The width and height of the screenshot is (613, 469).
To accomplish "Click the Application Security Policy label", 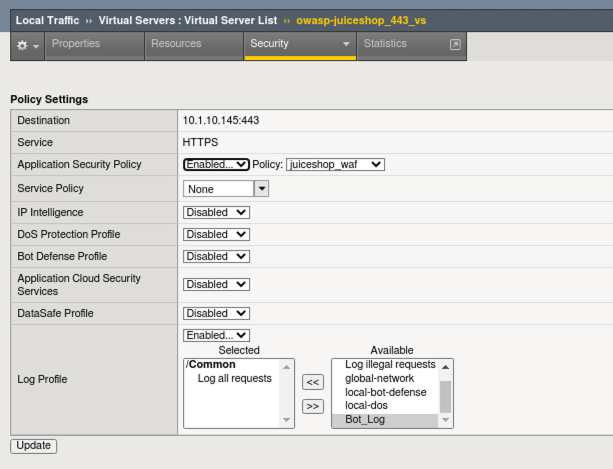I will (79, 165).
